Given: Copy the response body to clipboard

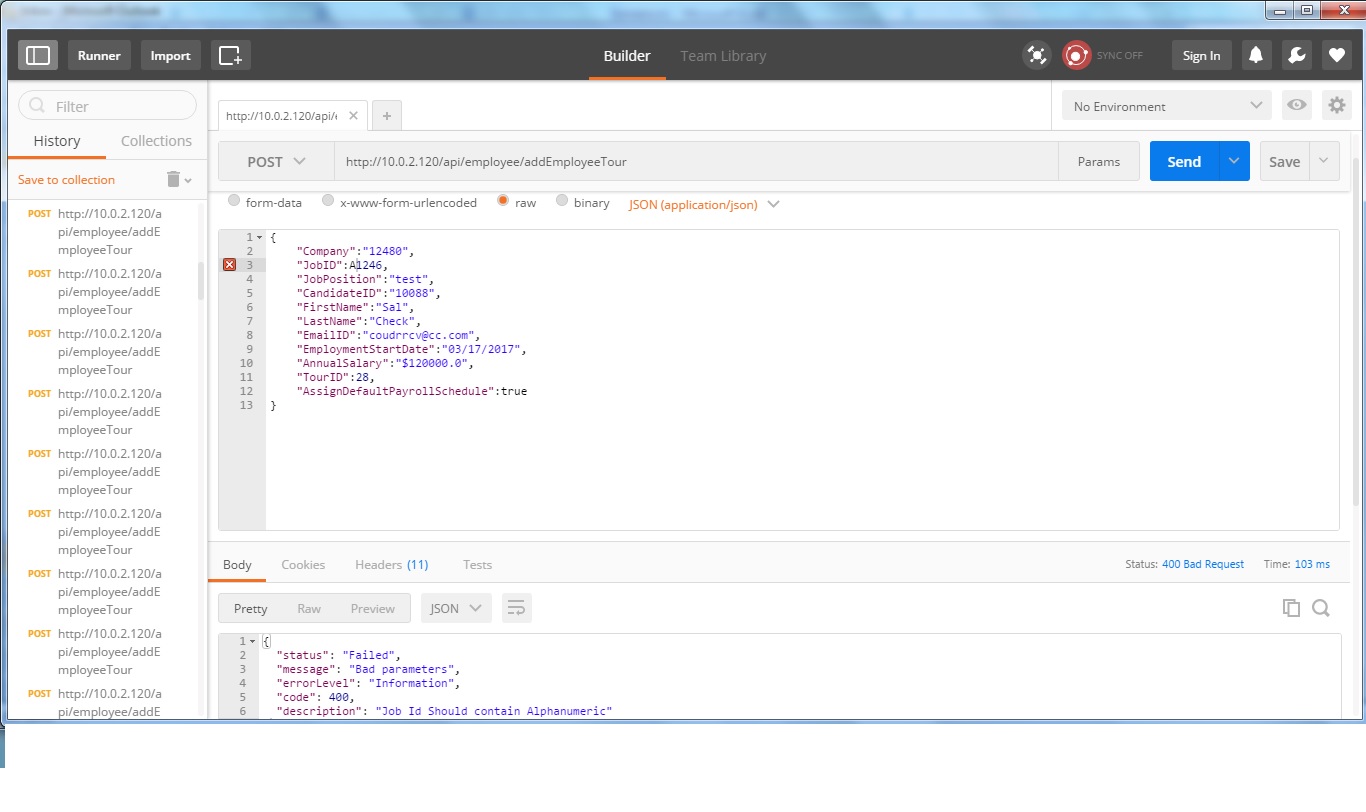Looking at the screenshot, I should [1291, 608].
